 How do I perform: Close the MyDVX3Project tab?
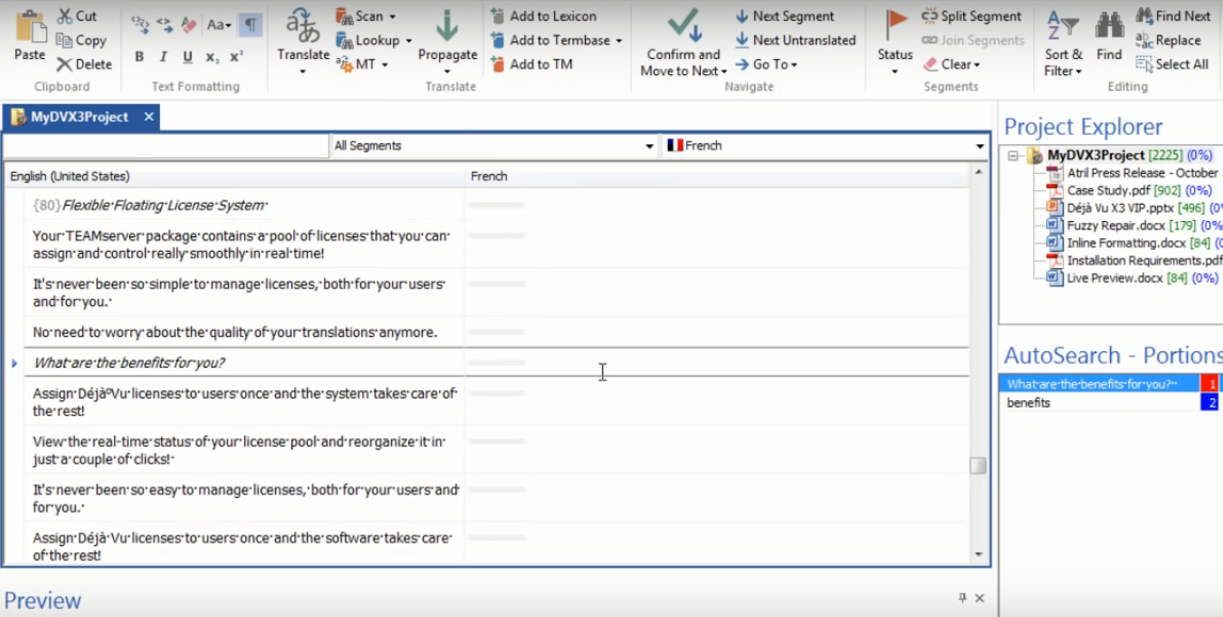pyautogui.click(x=148, y=117)
